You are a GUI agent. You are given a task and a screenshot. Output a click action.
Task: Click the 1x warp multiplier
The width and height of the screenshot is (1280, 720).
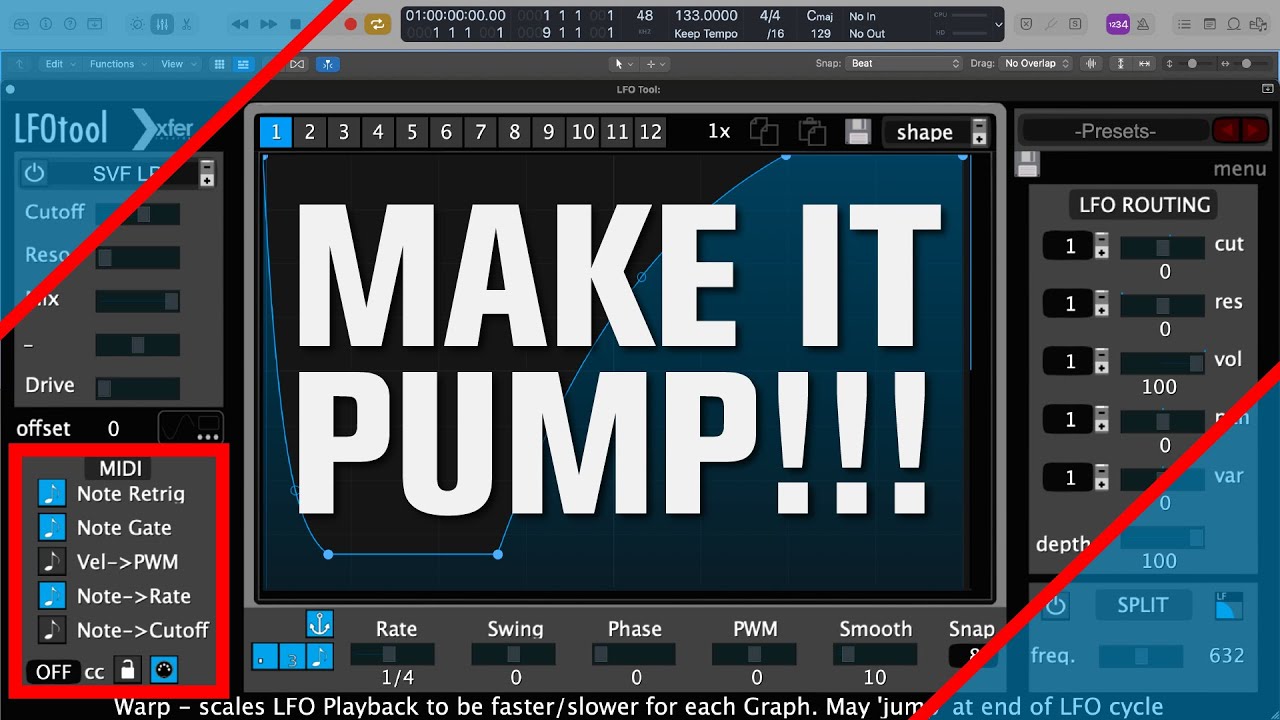coord(719,132)
